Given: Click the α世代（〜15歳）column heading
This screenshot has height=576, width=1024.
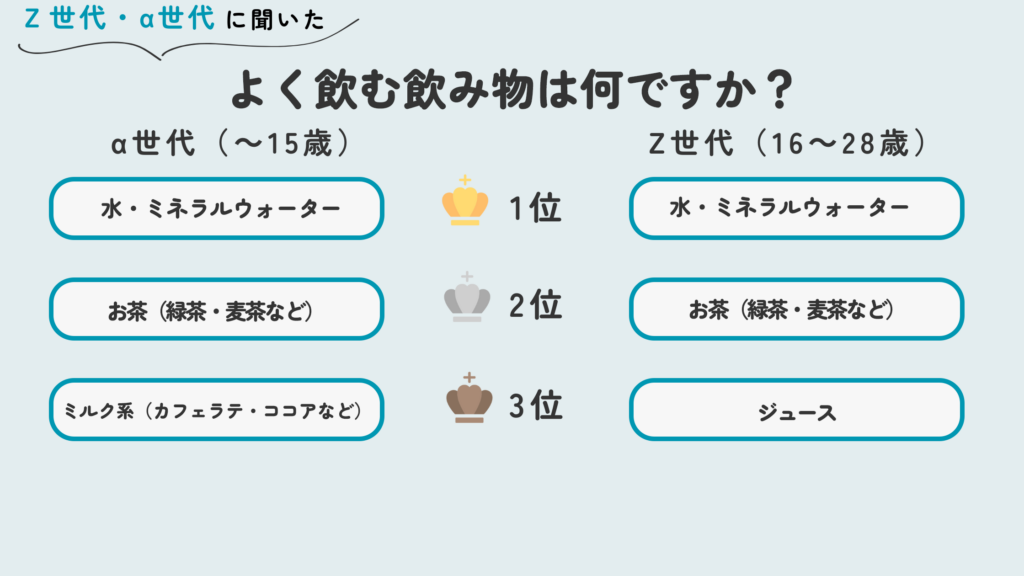Looking at the screenshot, I should pyautogui.click(x=231, y=145).
